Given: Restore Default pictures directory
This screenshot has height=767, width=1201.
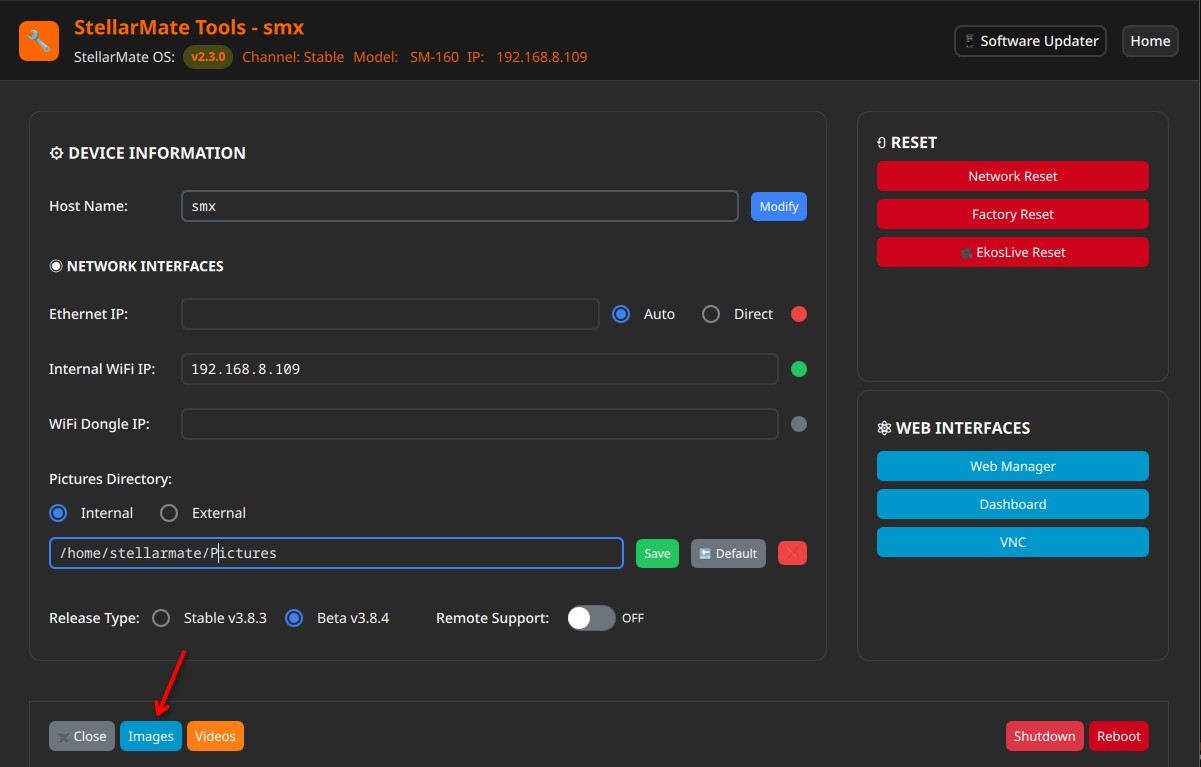Looking at the screenshot, I should pos(728,553).
